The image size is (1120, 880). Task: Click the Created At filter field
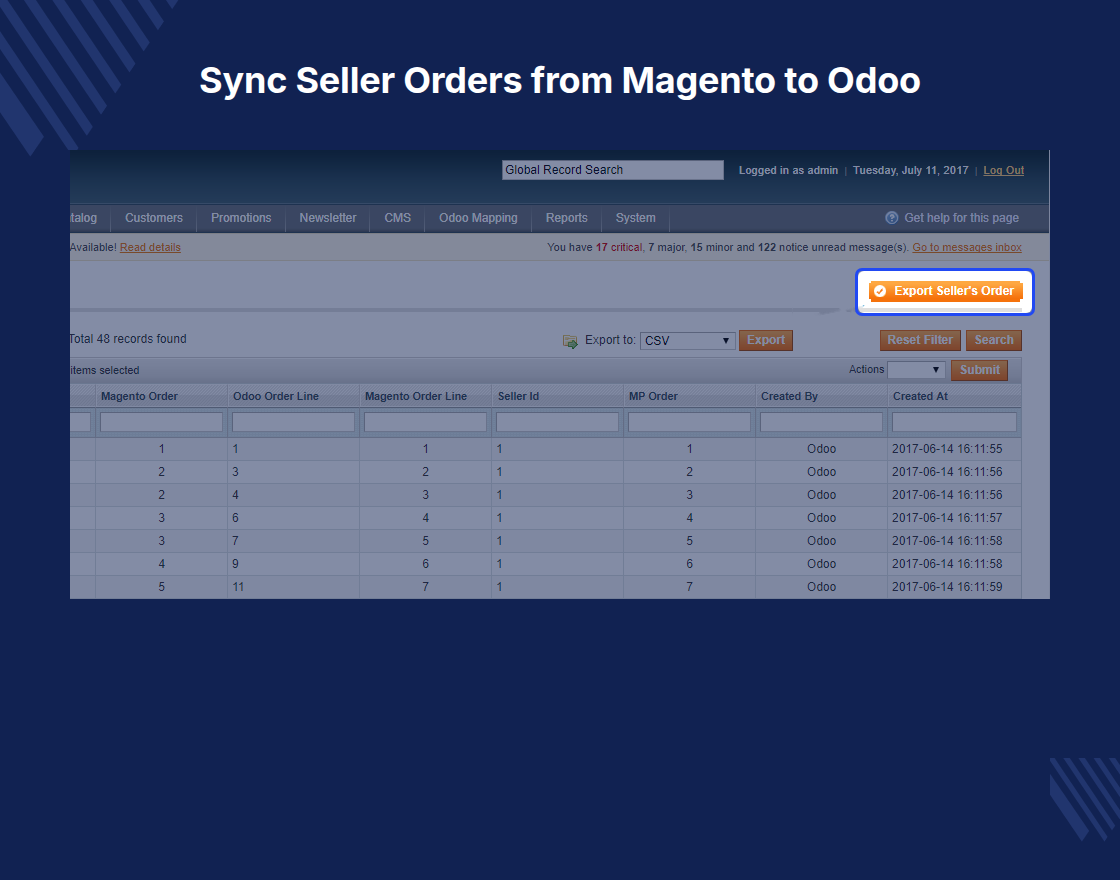pos(954,422)
